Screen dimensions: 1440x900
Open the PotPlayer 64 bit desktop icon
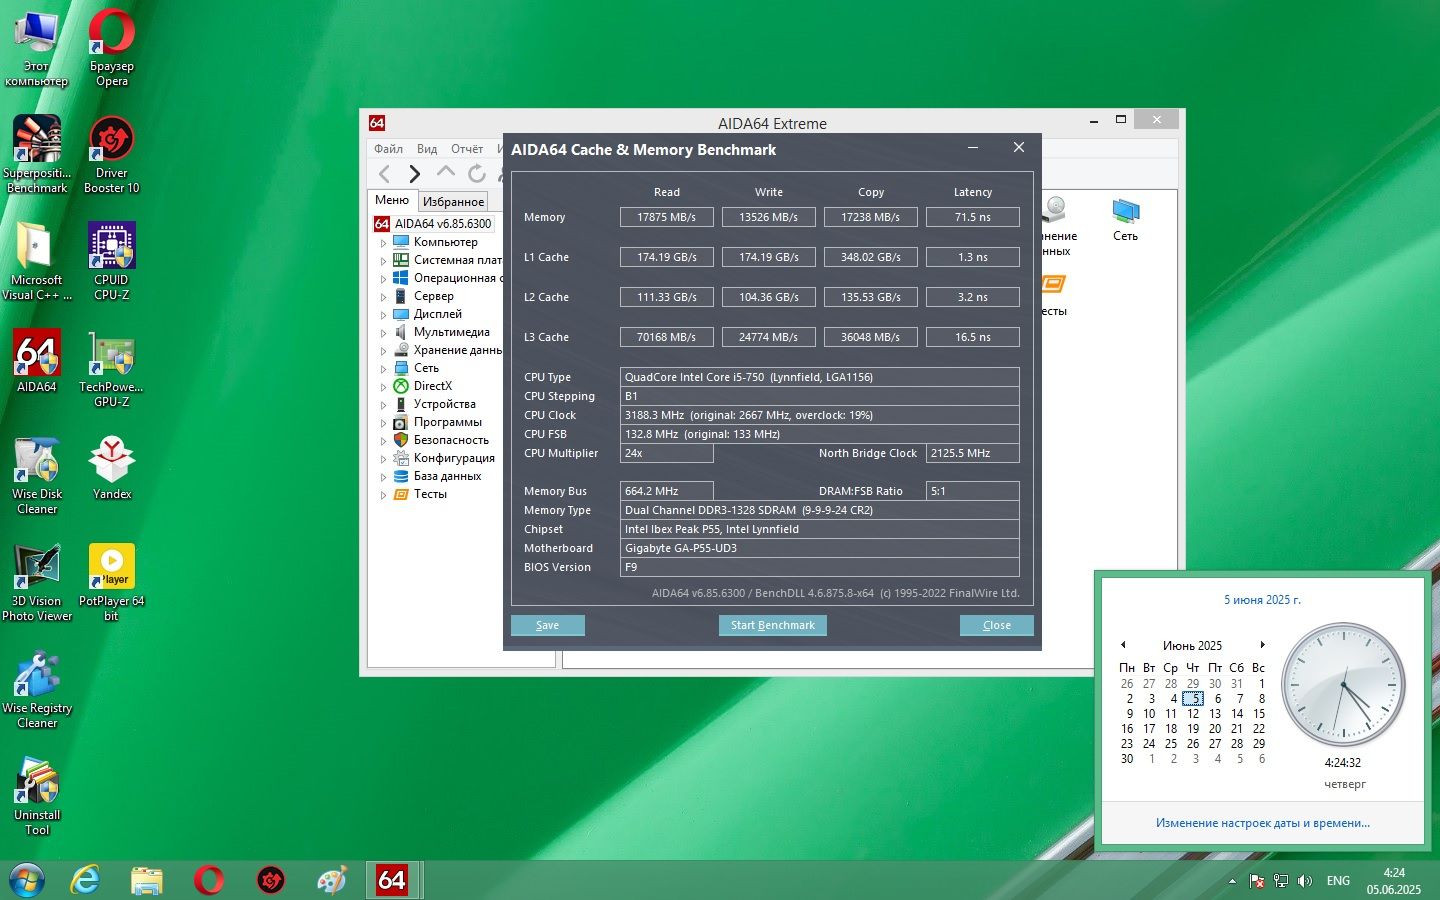[x=111, y=583]
